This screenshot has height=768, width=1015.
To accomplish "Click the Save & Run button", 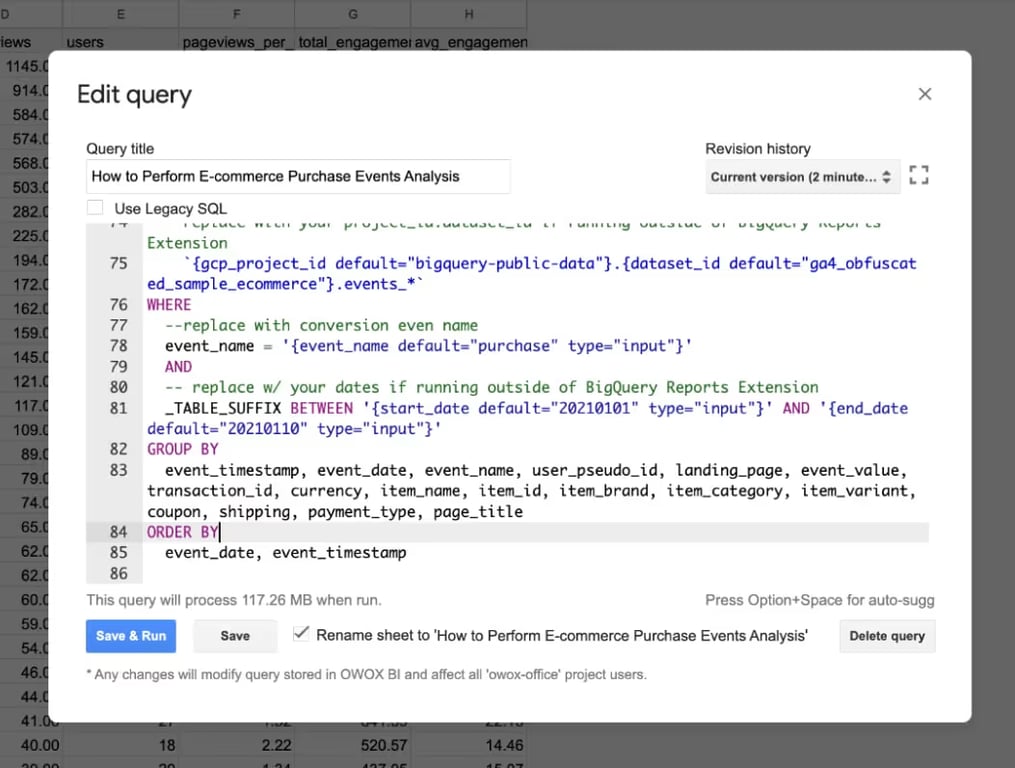I will 131,636.
